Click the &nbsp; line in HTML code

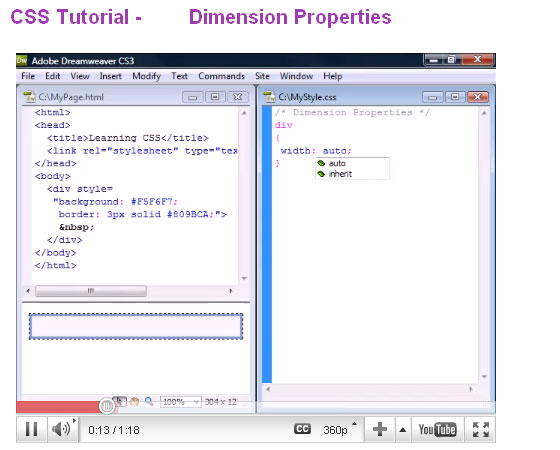coord(76,227)
